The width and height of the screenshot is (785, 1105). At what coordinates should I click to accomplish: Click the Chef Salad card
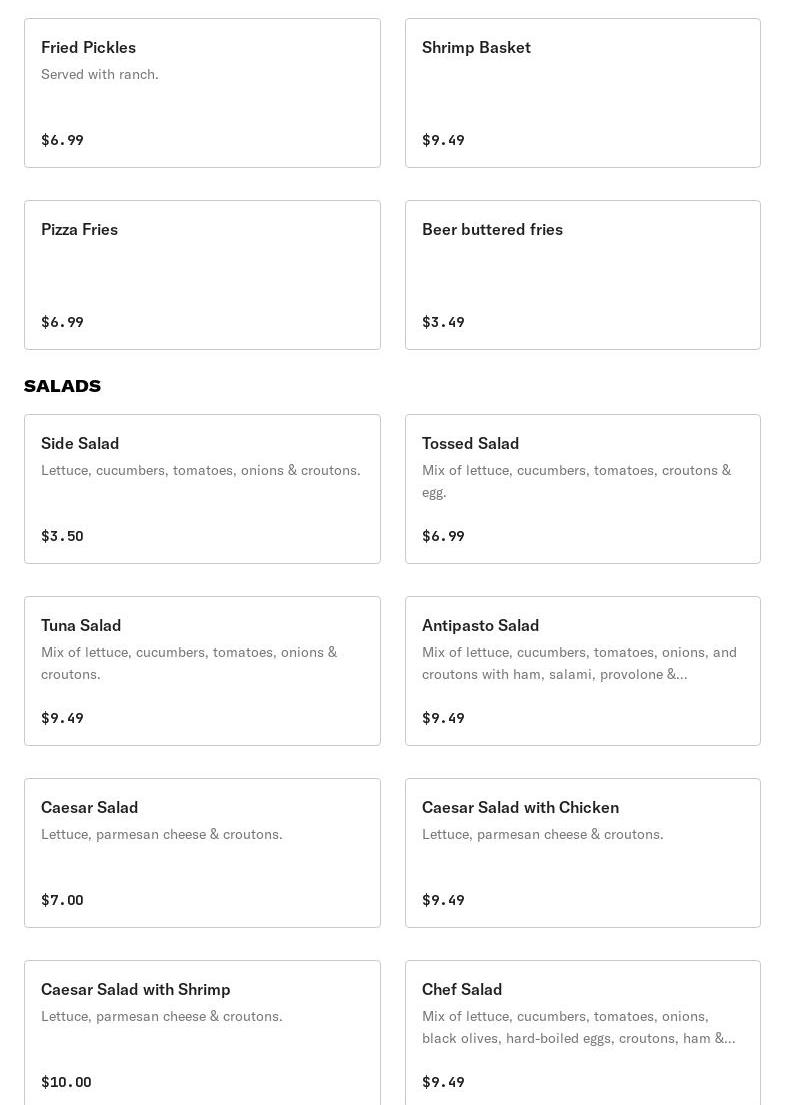point(582,1035)
